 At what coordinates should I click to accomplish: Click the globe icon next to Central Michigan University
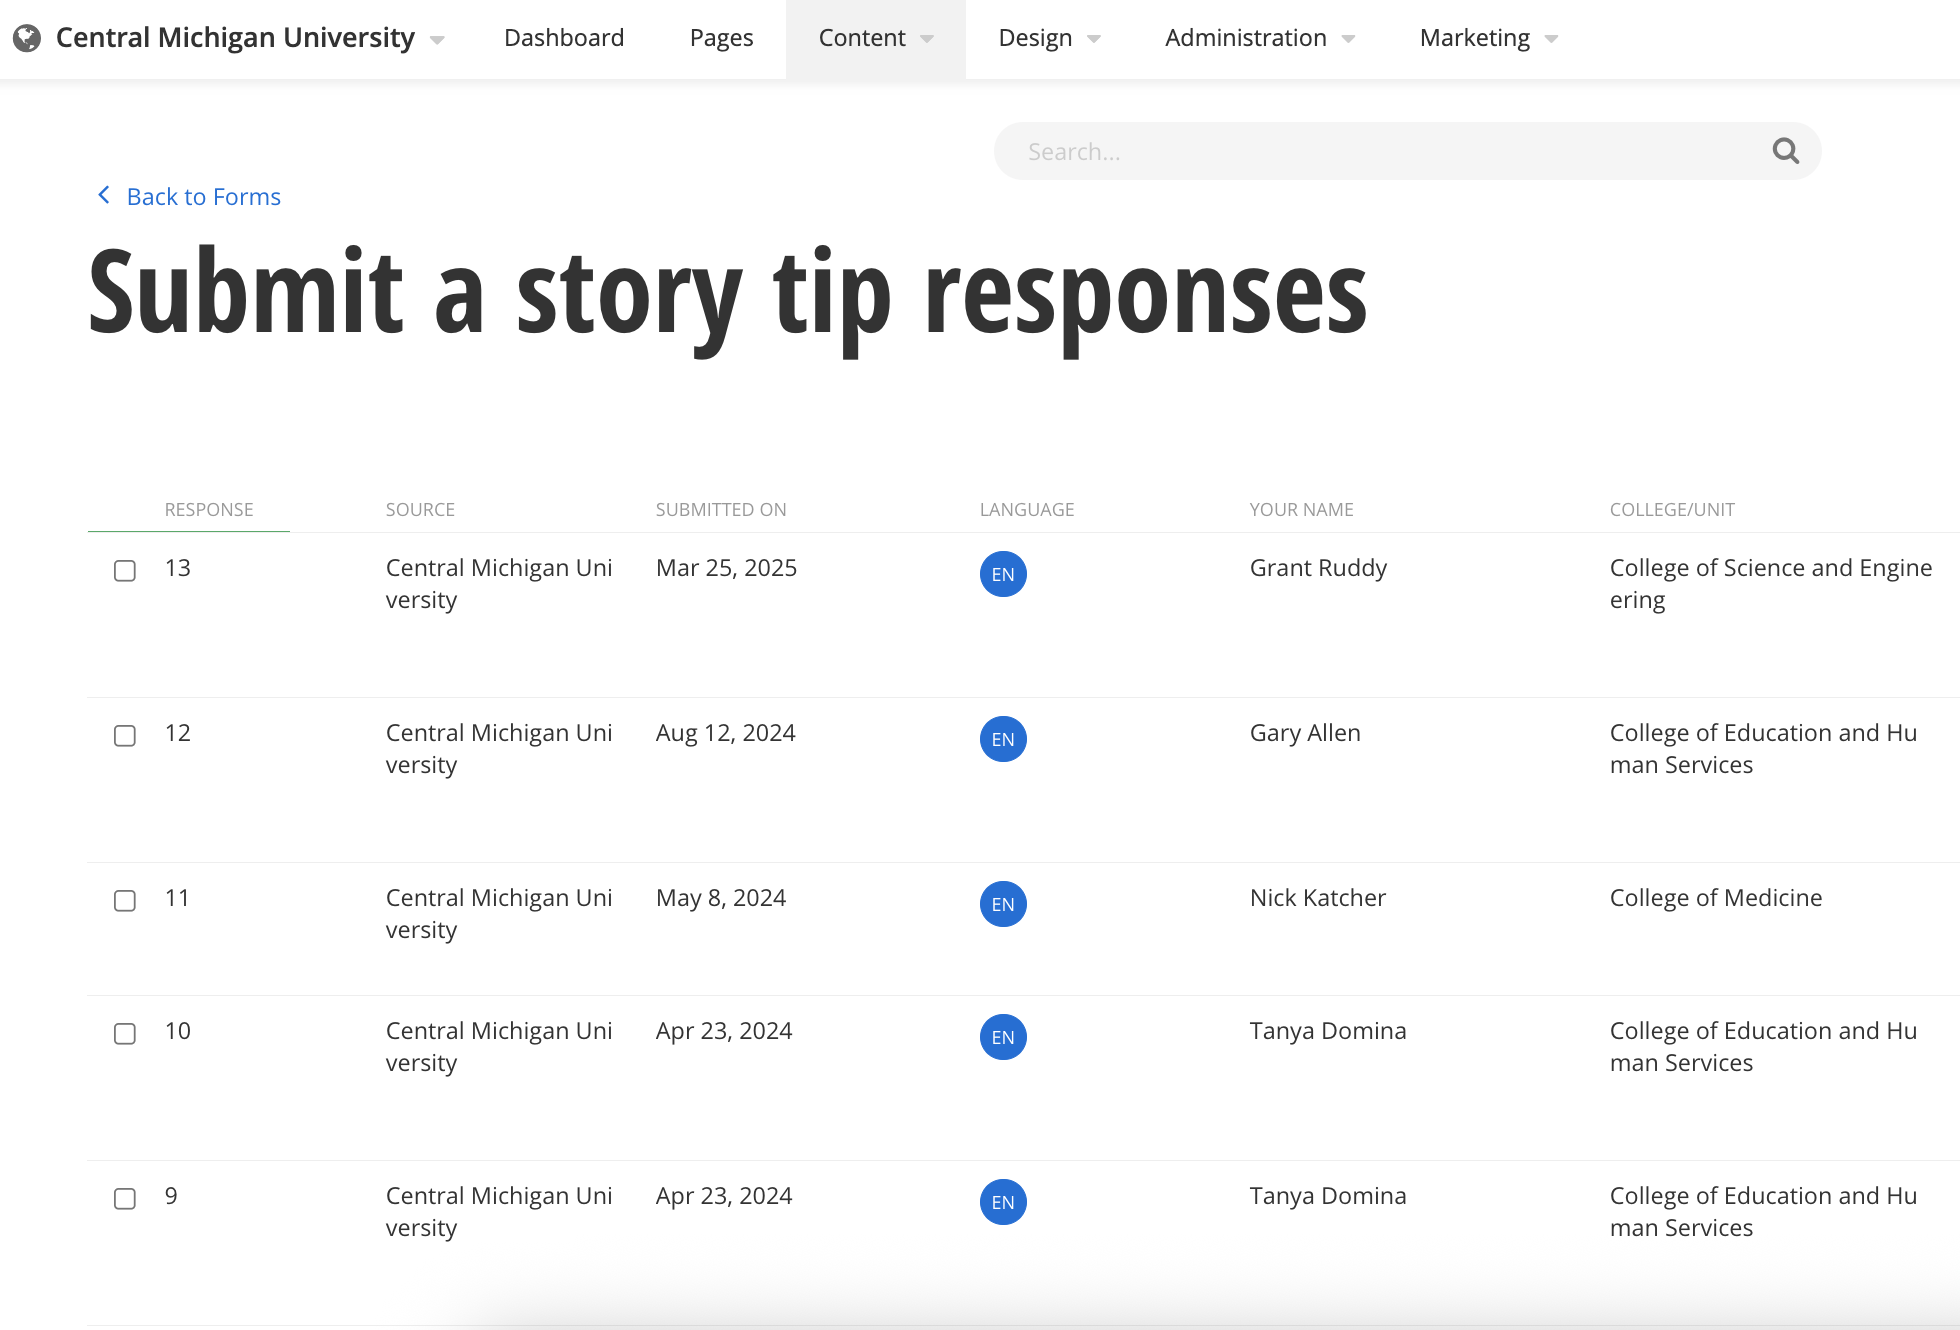27,37
